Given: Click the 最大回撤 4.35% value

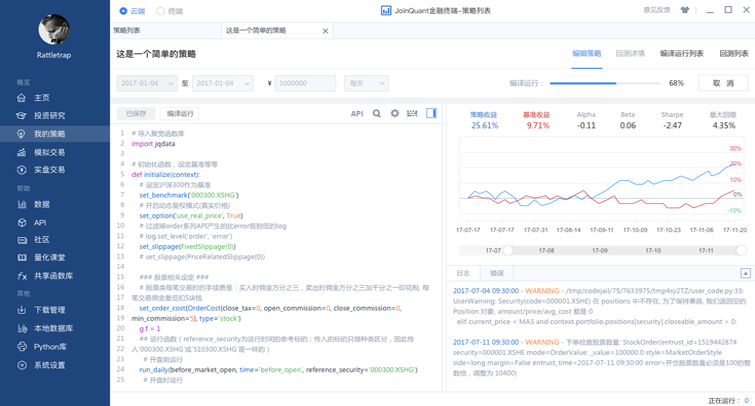Looking at the screenshot, I should (x=724, y=126).
